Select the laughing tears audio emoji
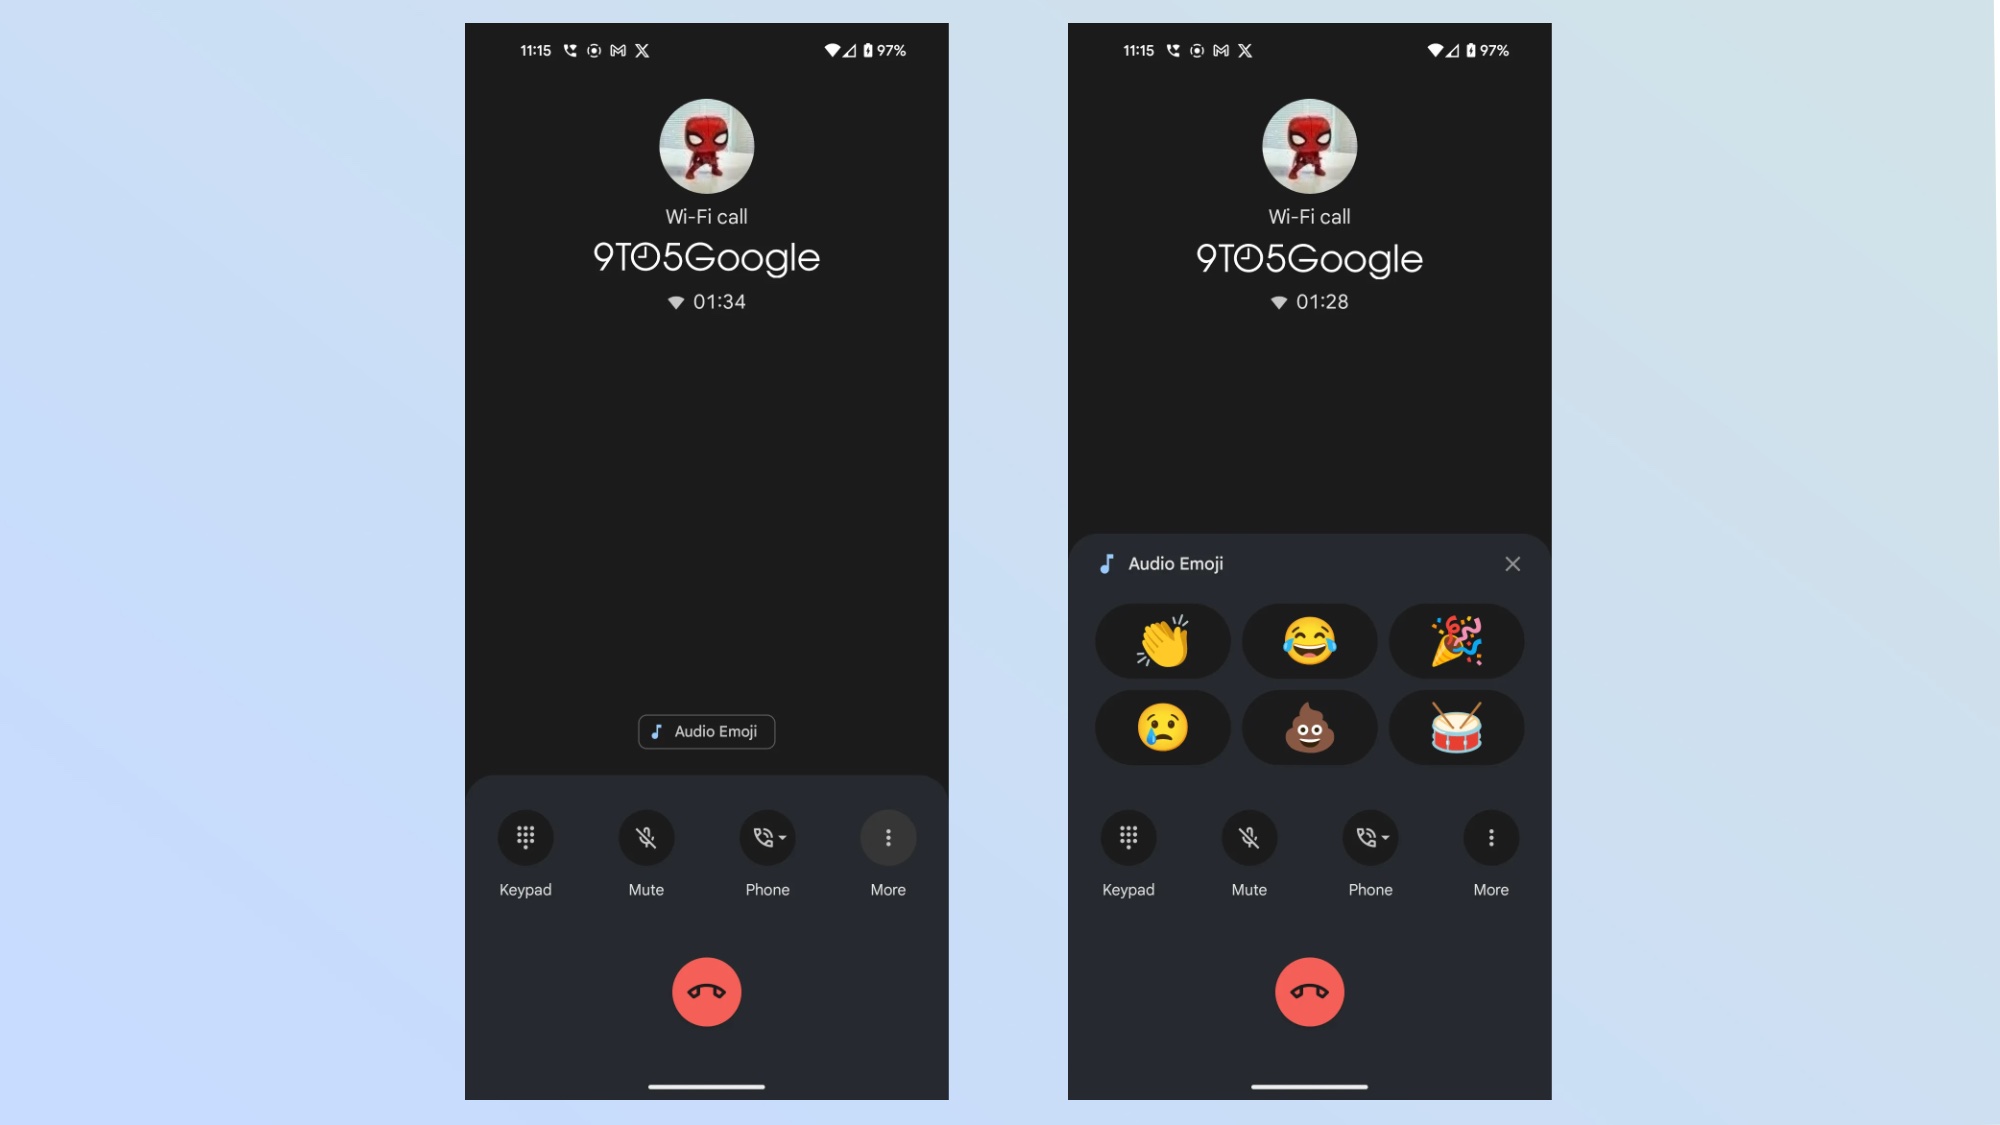The image size is (2000, 1125). click(1308, 641)
